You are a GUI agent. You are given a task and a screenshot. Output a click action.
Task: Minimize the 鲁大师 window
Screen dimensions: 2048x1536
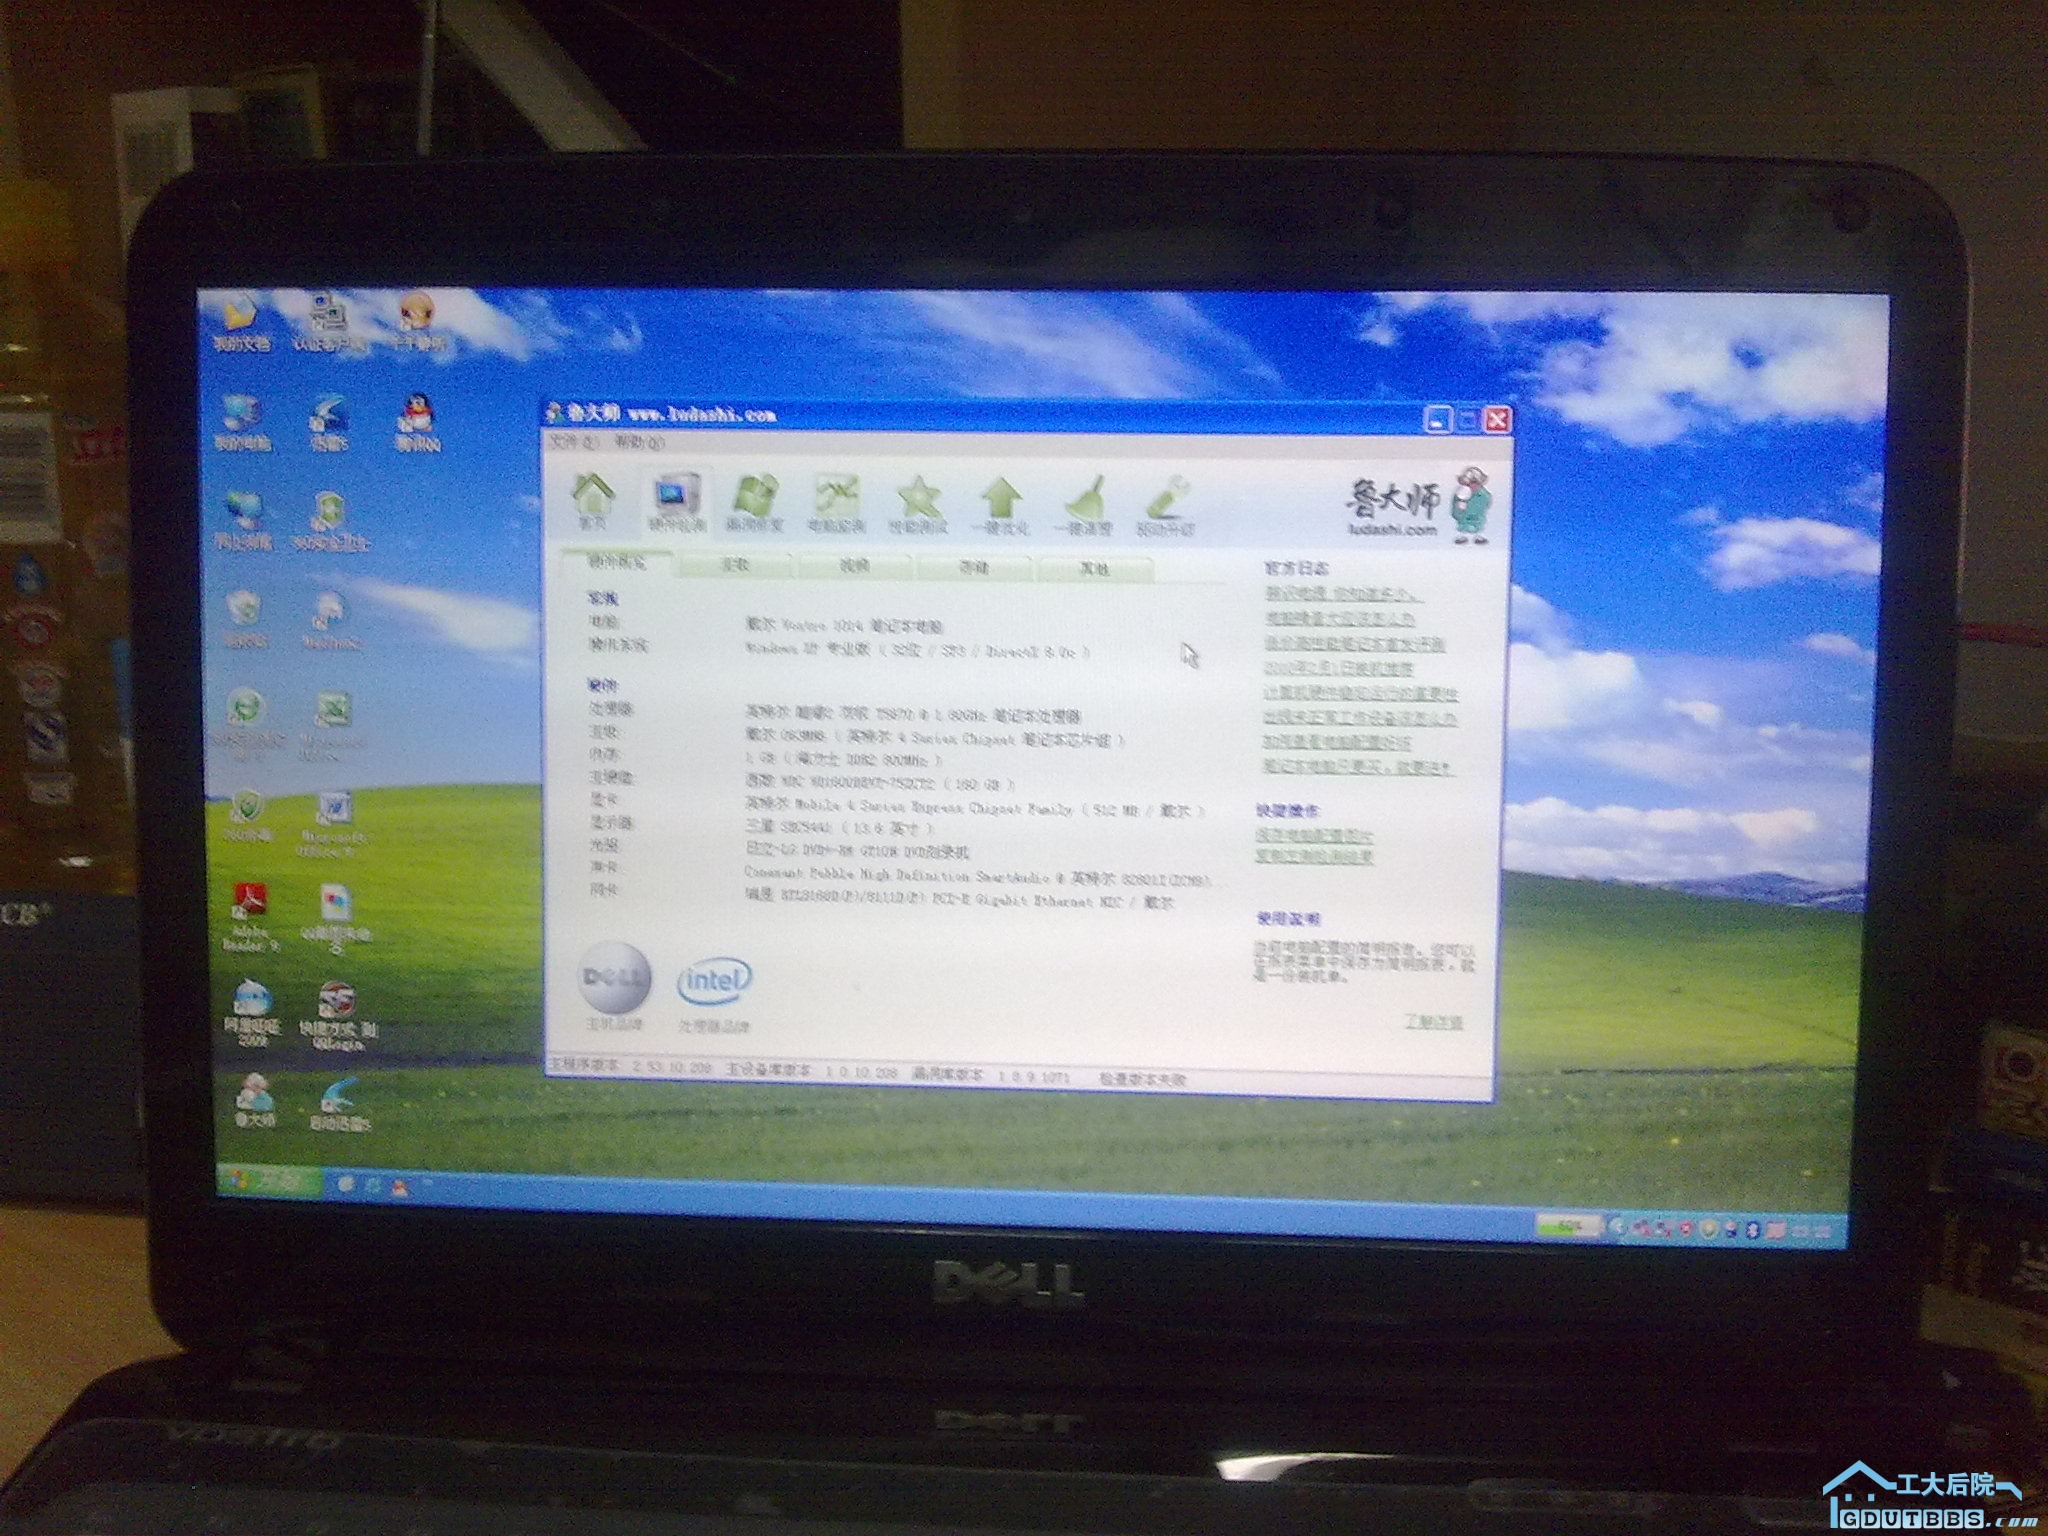tap(1437, 420)
